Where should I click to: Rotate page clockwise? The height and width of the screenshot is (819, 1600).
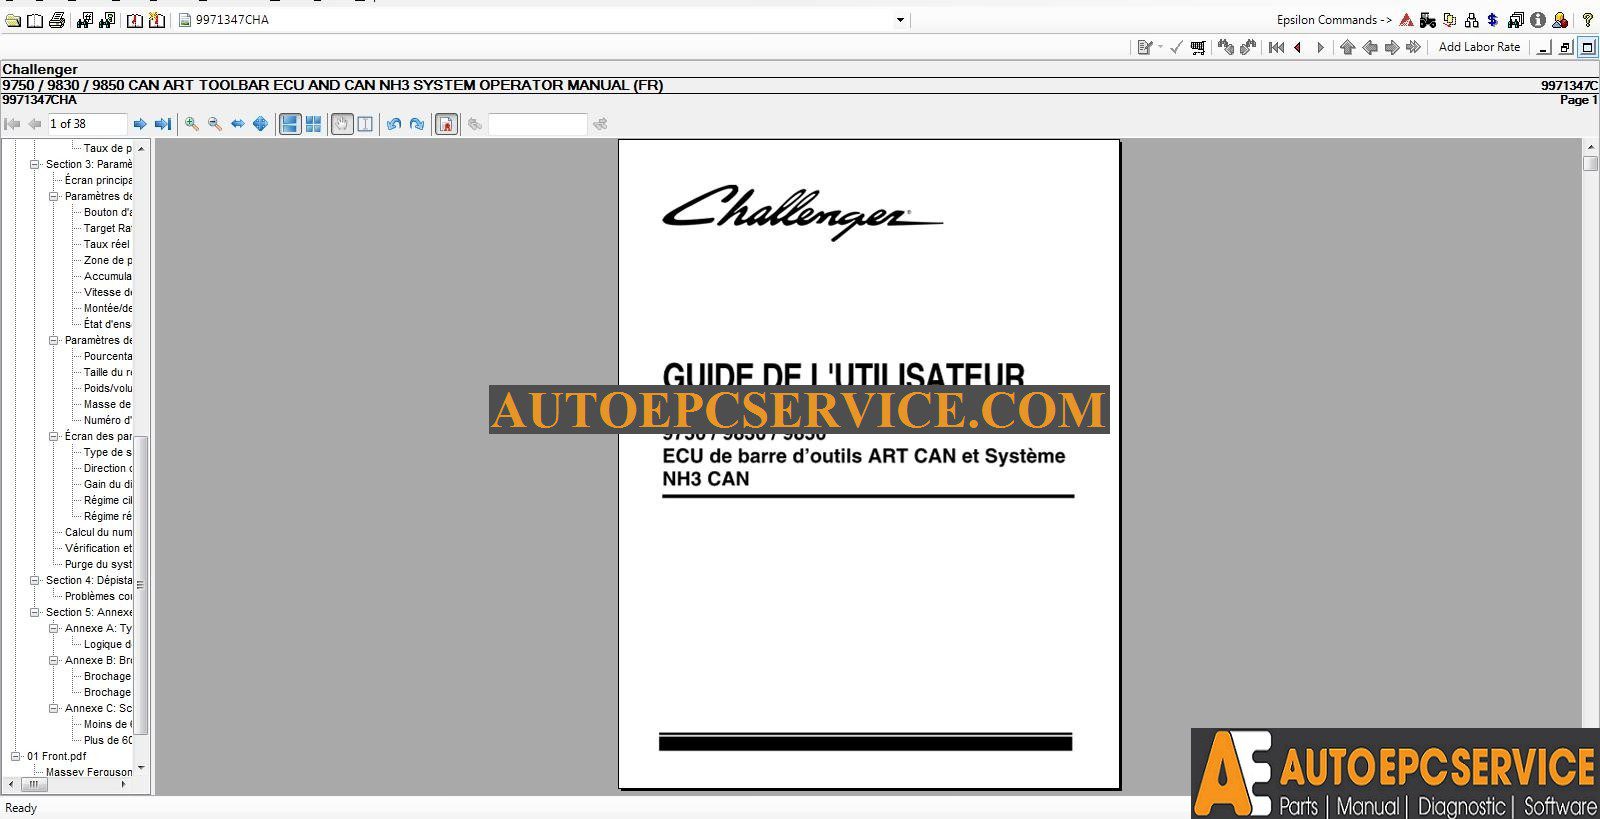(x=417, y=124)
